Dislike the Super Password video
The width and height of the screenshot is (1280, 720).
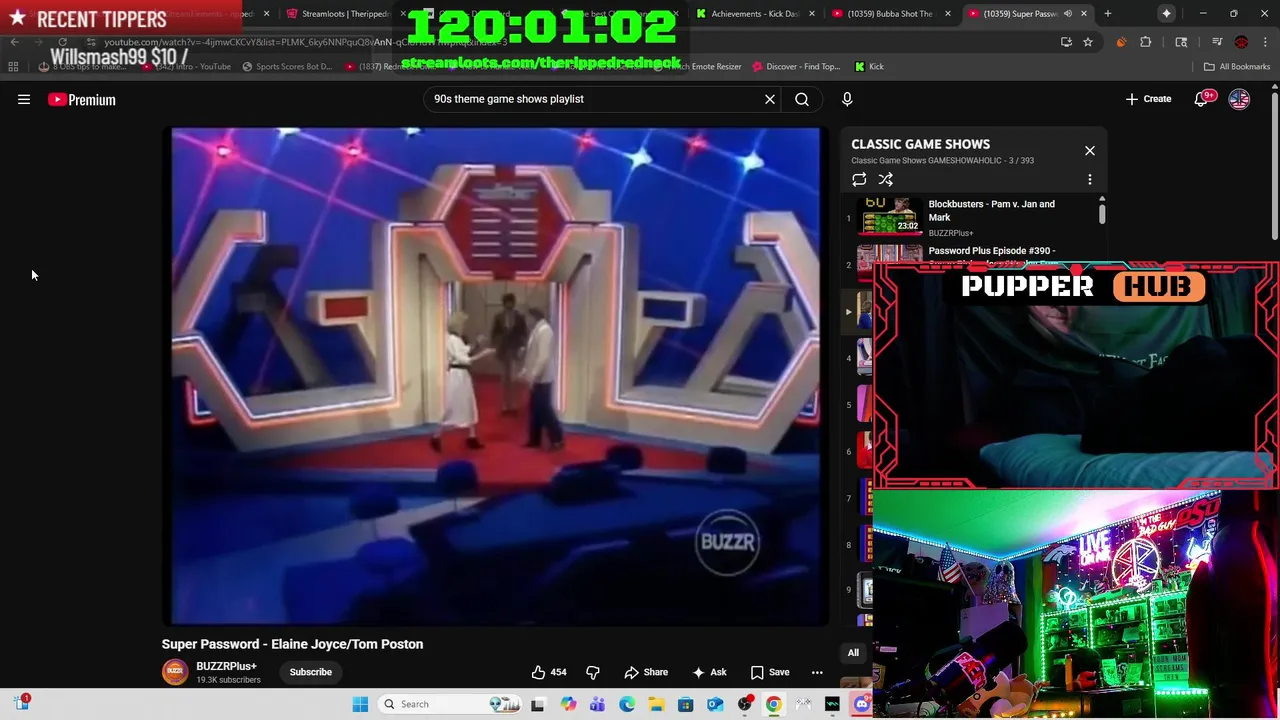tap(593, 672)
